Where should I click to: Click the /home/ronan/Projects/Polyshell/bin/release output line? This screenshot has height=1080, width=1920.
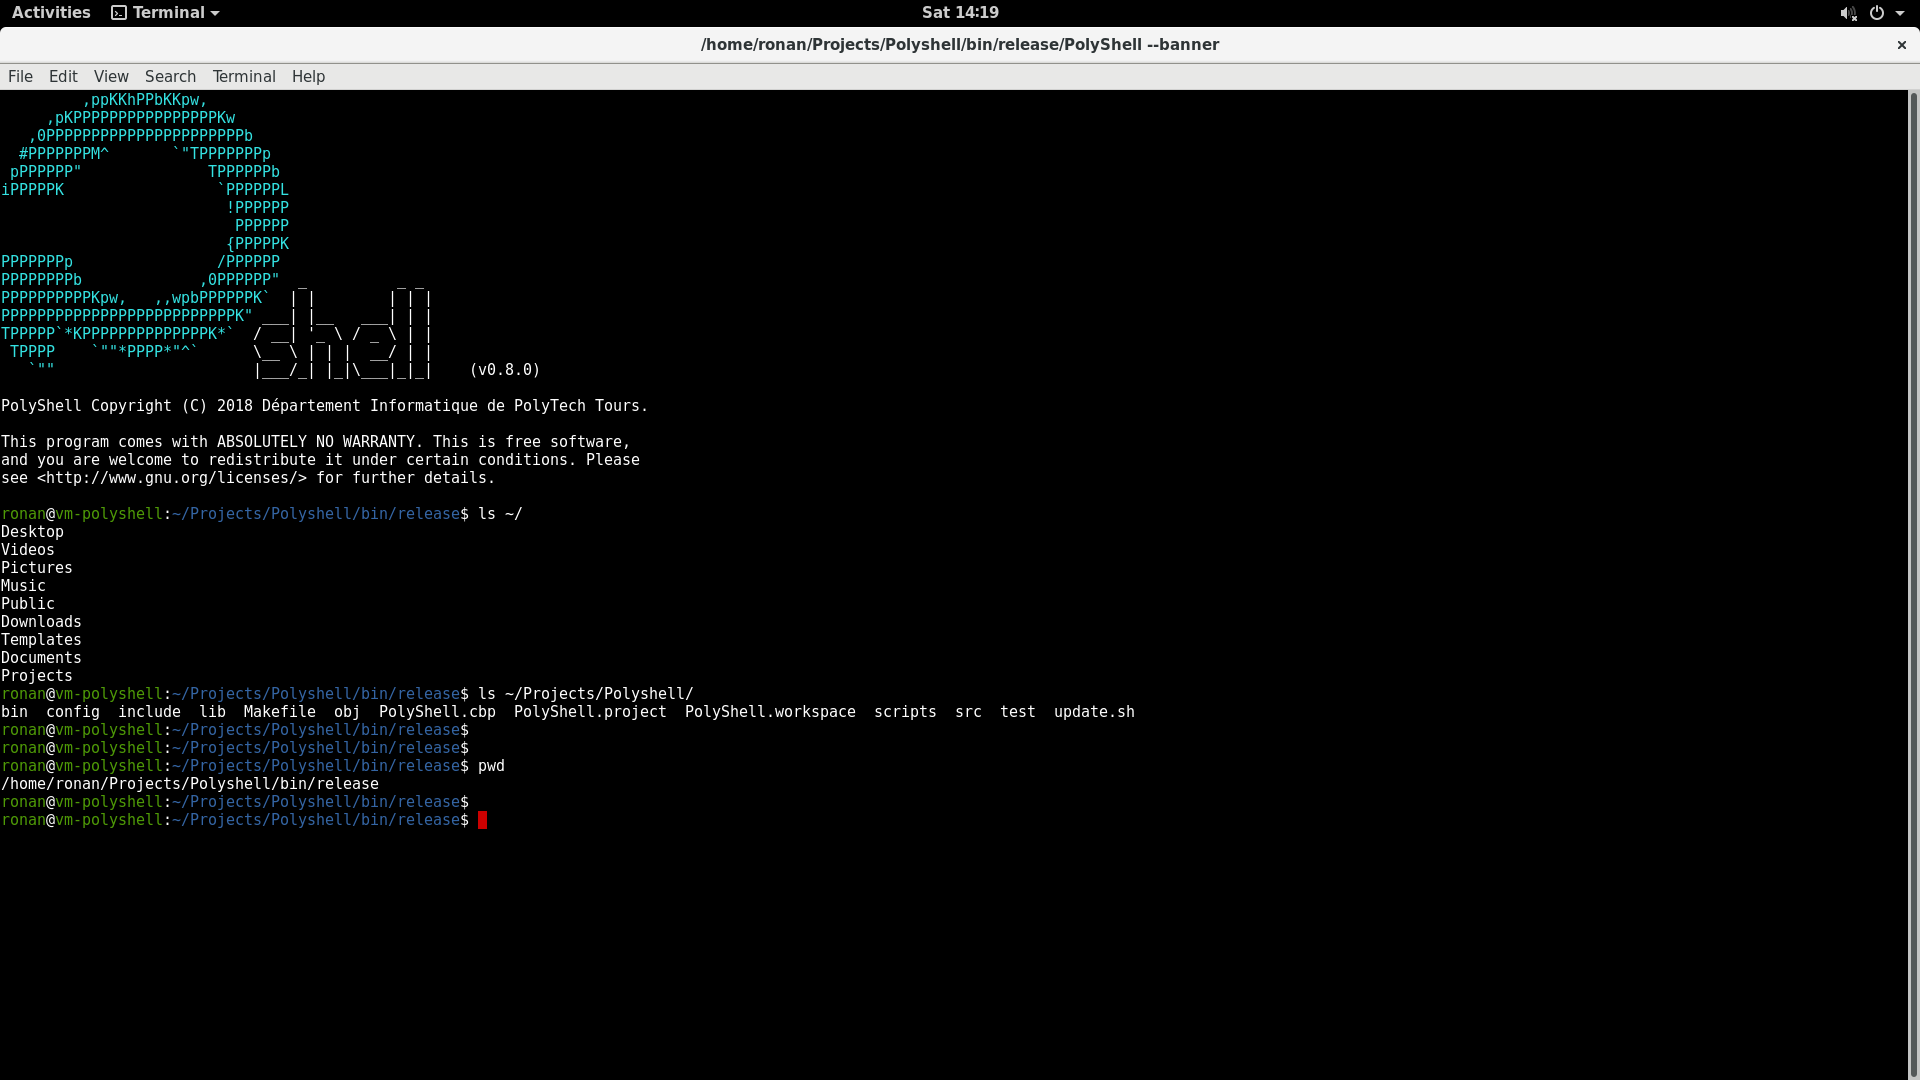[190, 784]
